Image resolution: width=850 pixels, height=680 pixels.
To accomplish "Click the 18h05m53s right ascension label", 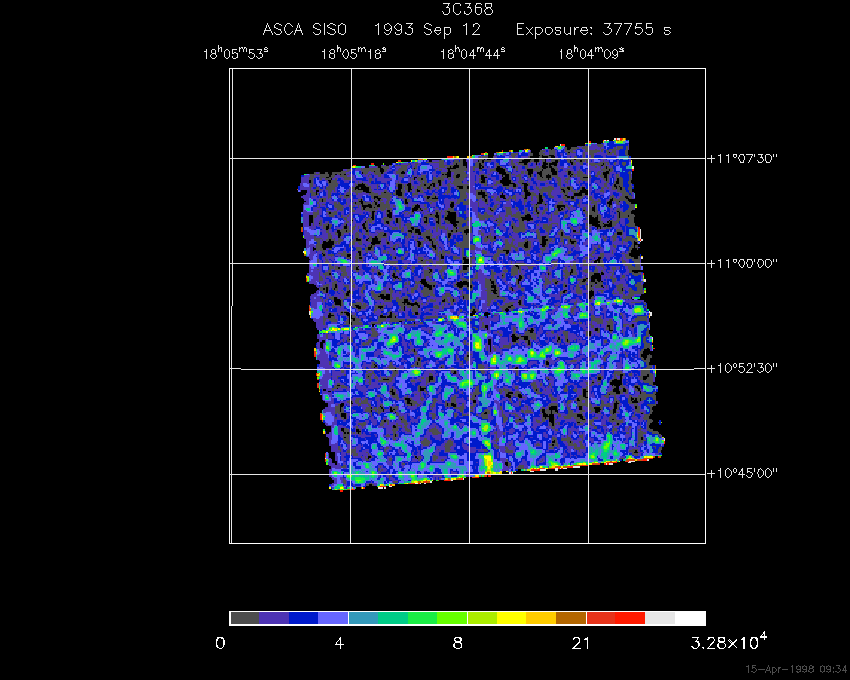I will point(236,53).
